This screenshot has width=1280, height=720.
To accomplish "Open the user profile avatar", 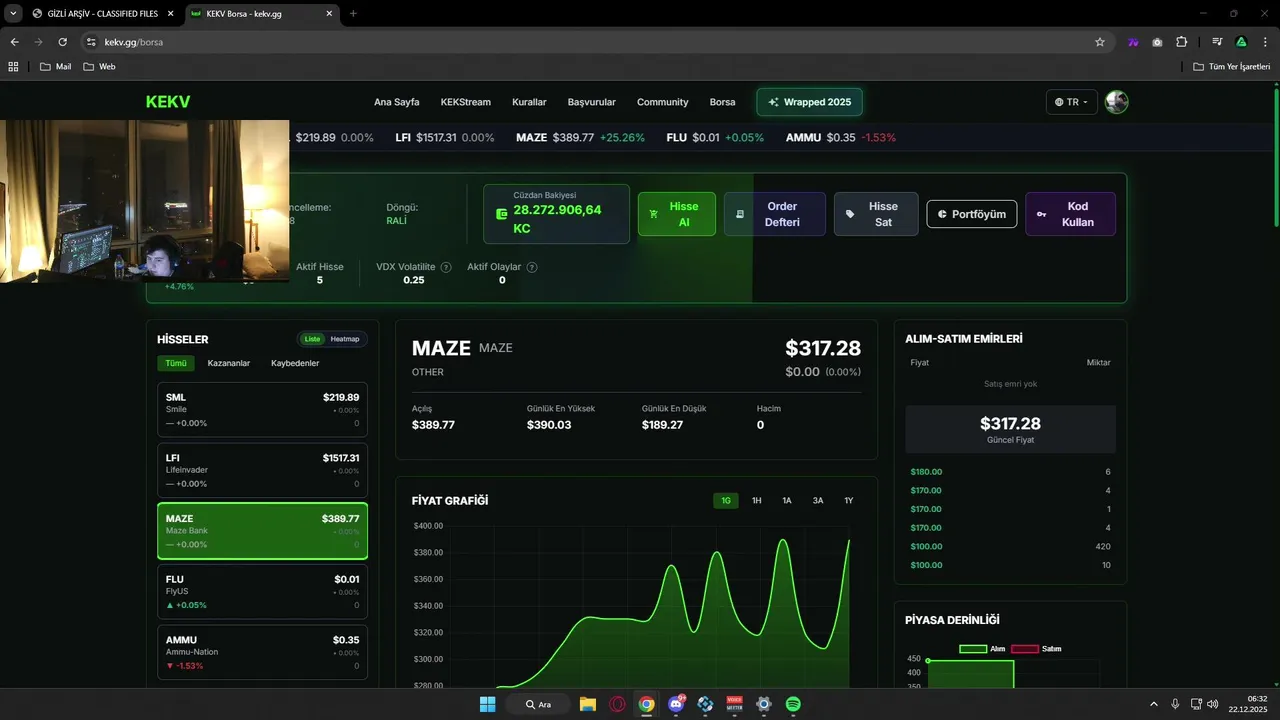I will tap(1117, 102).
